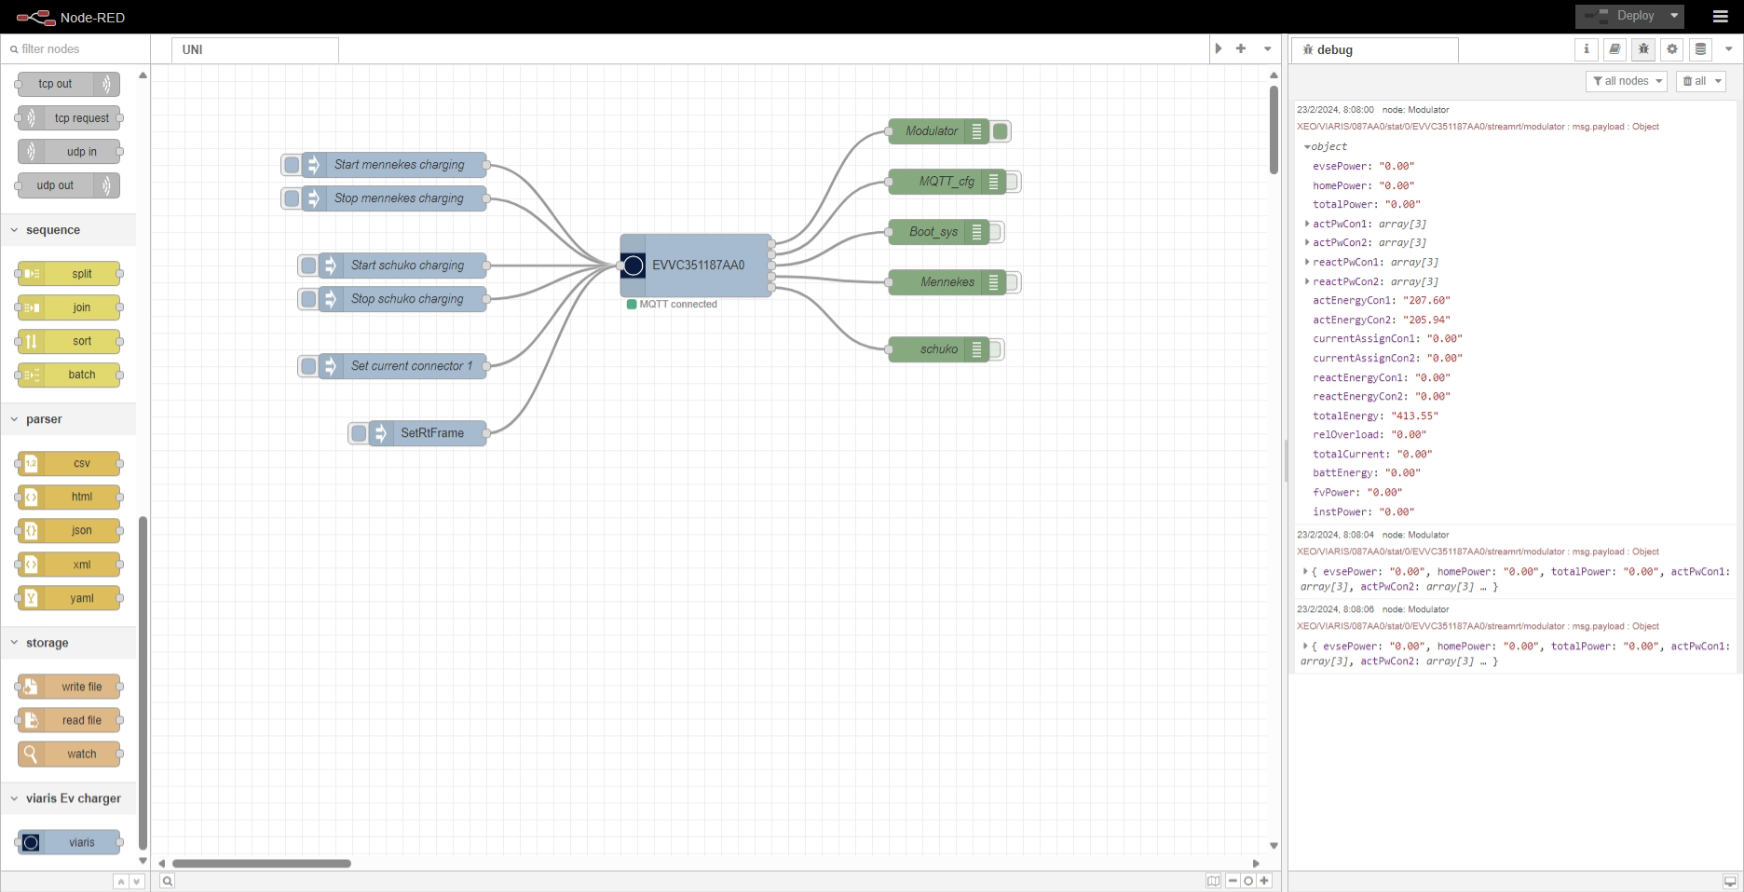Open the help book sidebar icon

click(1615, 49)
